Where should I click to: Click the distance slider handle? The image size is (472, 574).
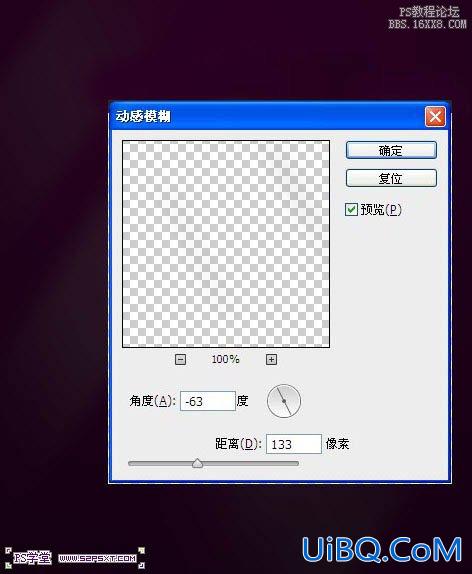pyautogui.click(x=197, y=463)
